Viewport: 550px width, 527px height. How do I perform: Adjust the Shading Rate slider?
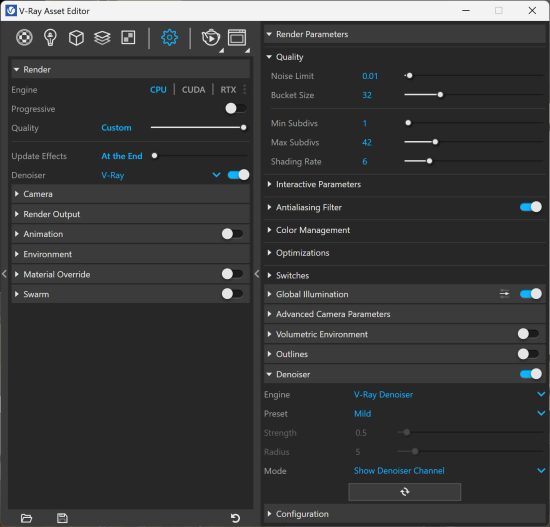pyautogui.click(x=474, y=161)
